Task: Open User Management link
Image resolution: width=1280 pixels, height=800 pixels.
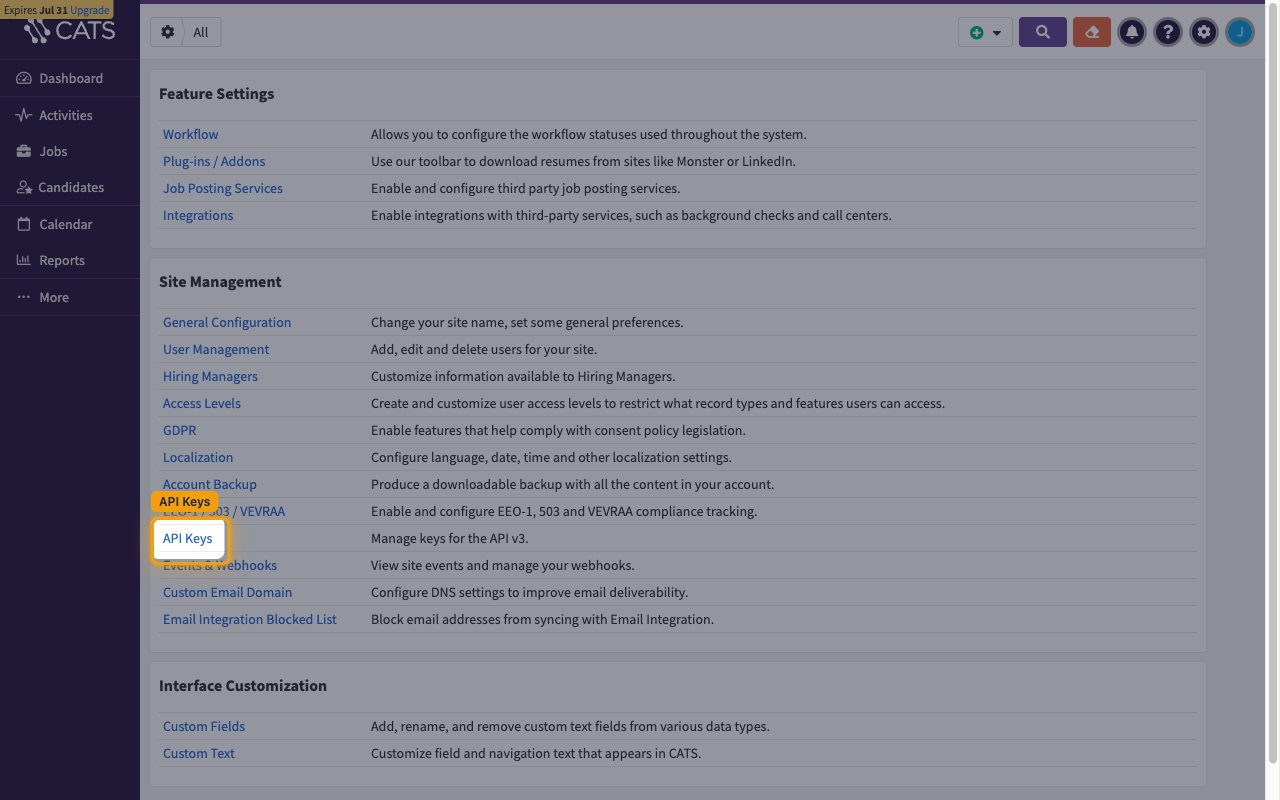Action: (x=216, y=349)
